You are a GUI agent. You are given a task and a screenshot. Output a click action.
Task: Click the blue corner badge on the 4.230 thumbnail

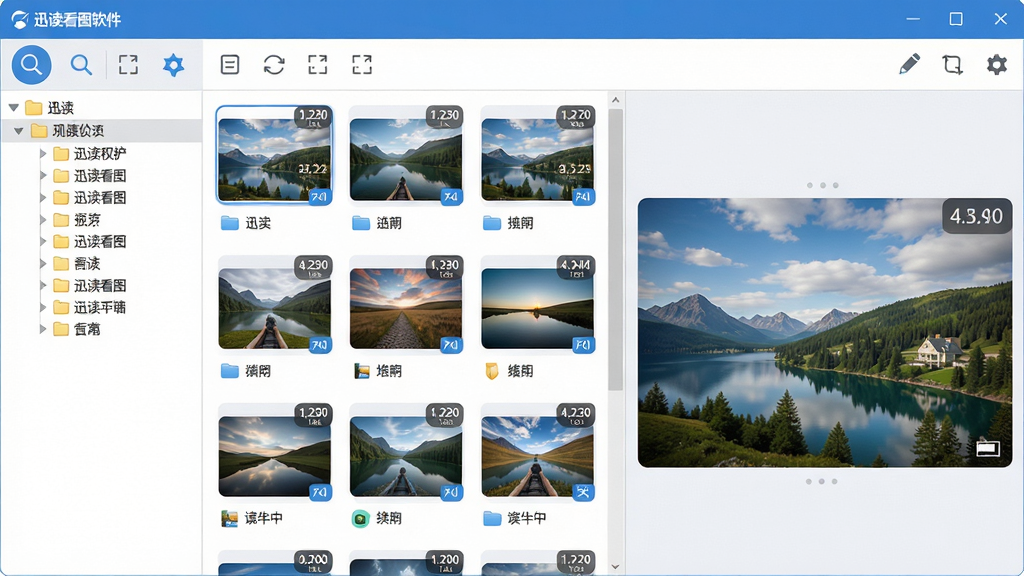pos(583,492)
